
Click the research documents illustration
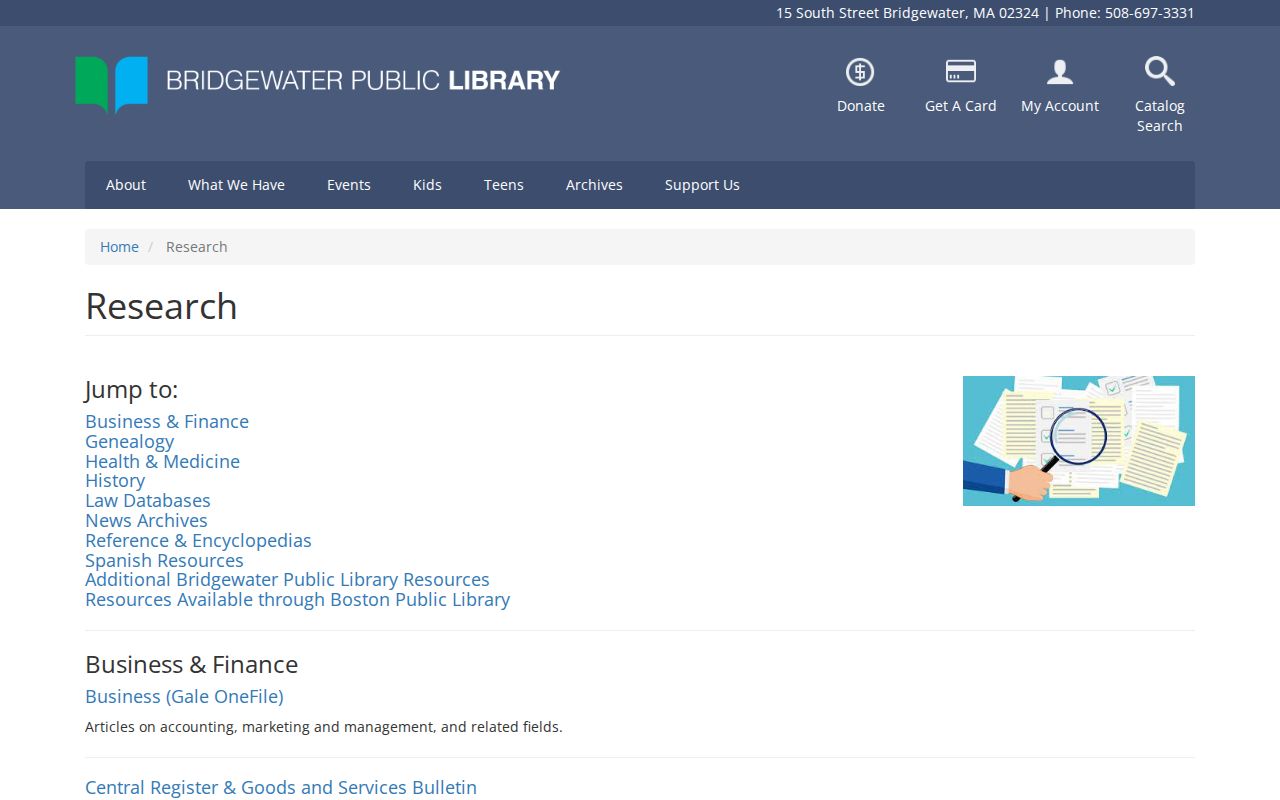(1079, 441)
